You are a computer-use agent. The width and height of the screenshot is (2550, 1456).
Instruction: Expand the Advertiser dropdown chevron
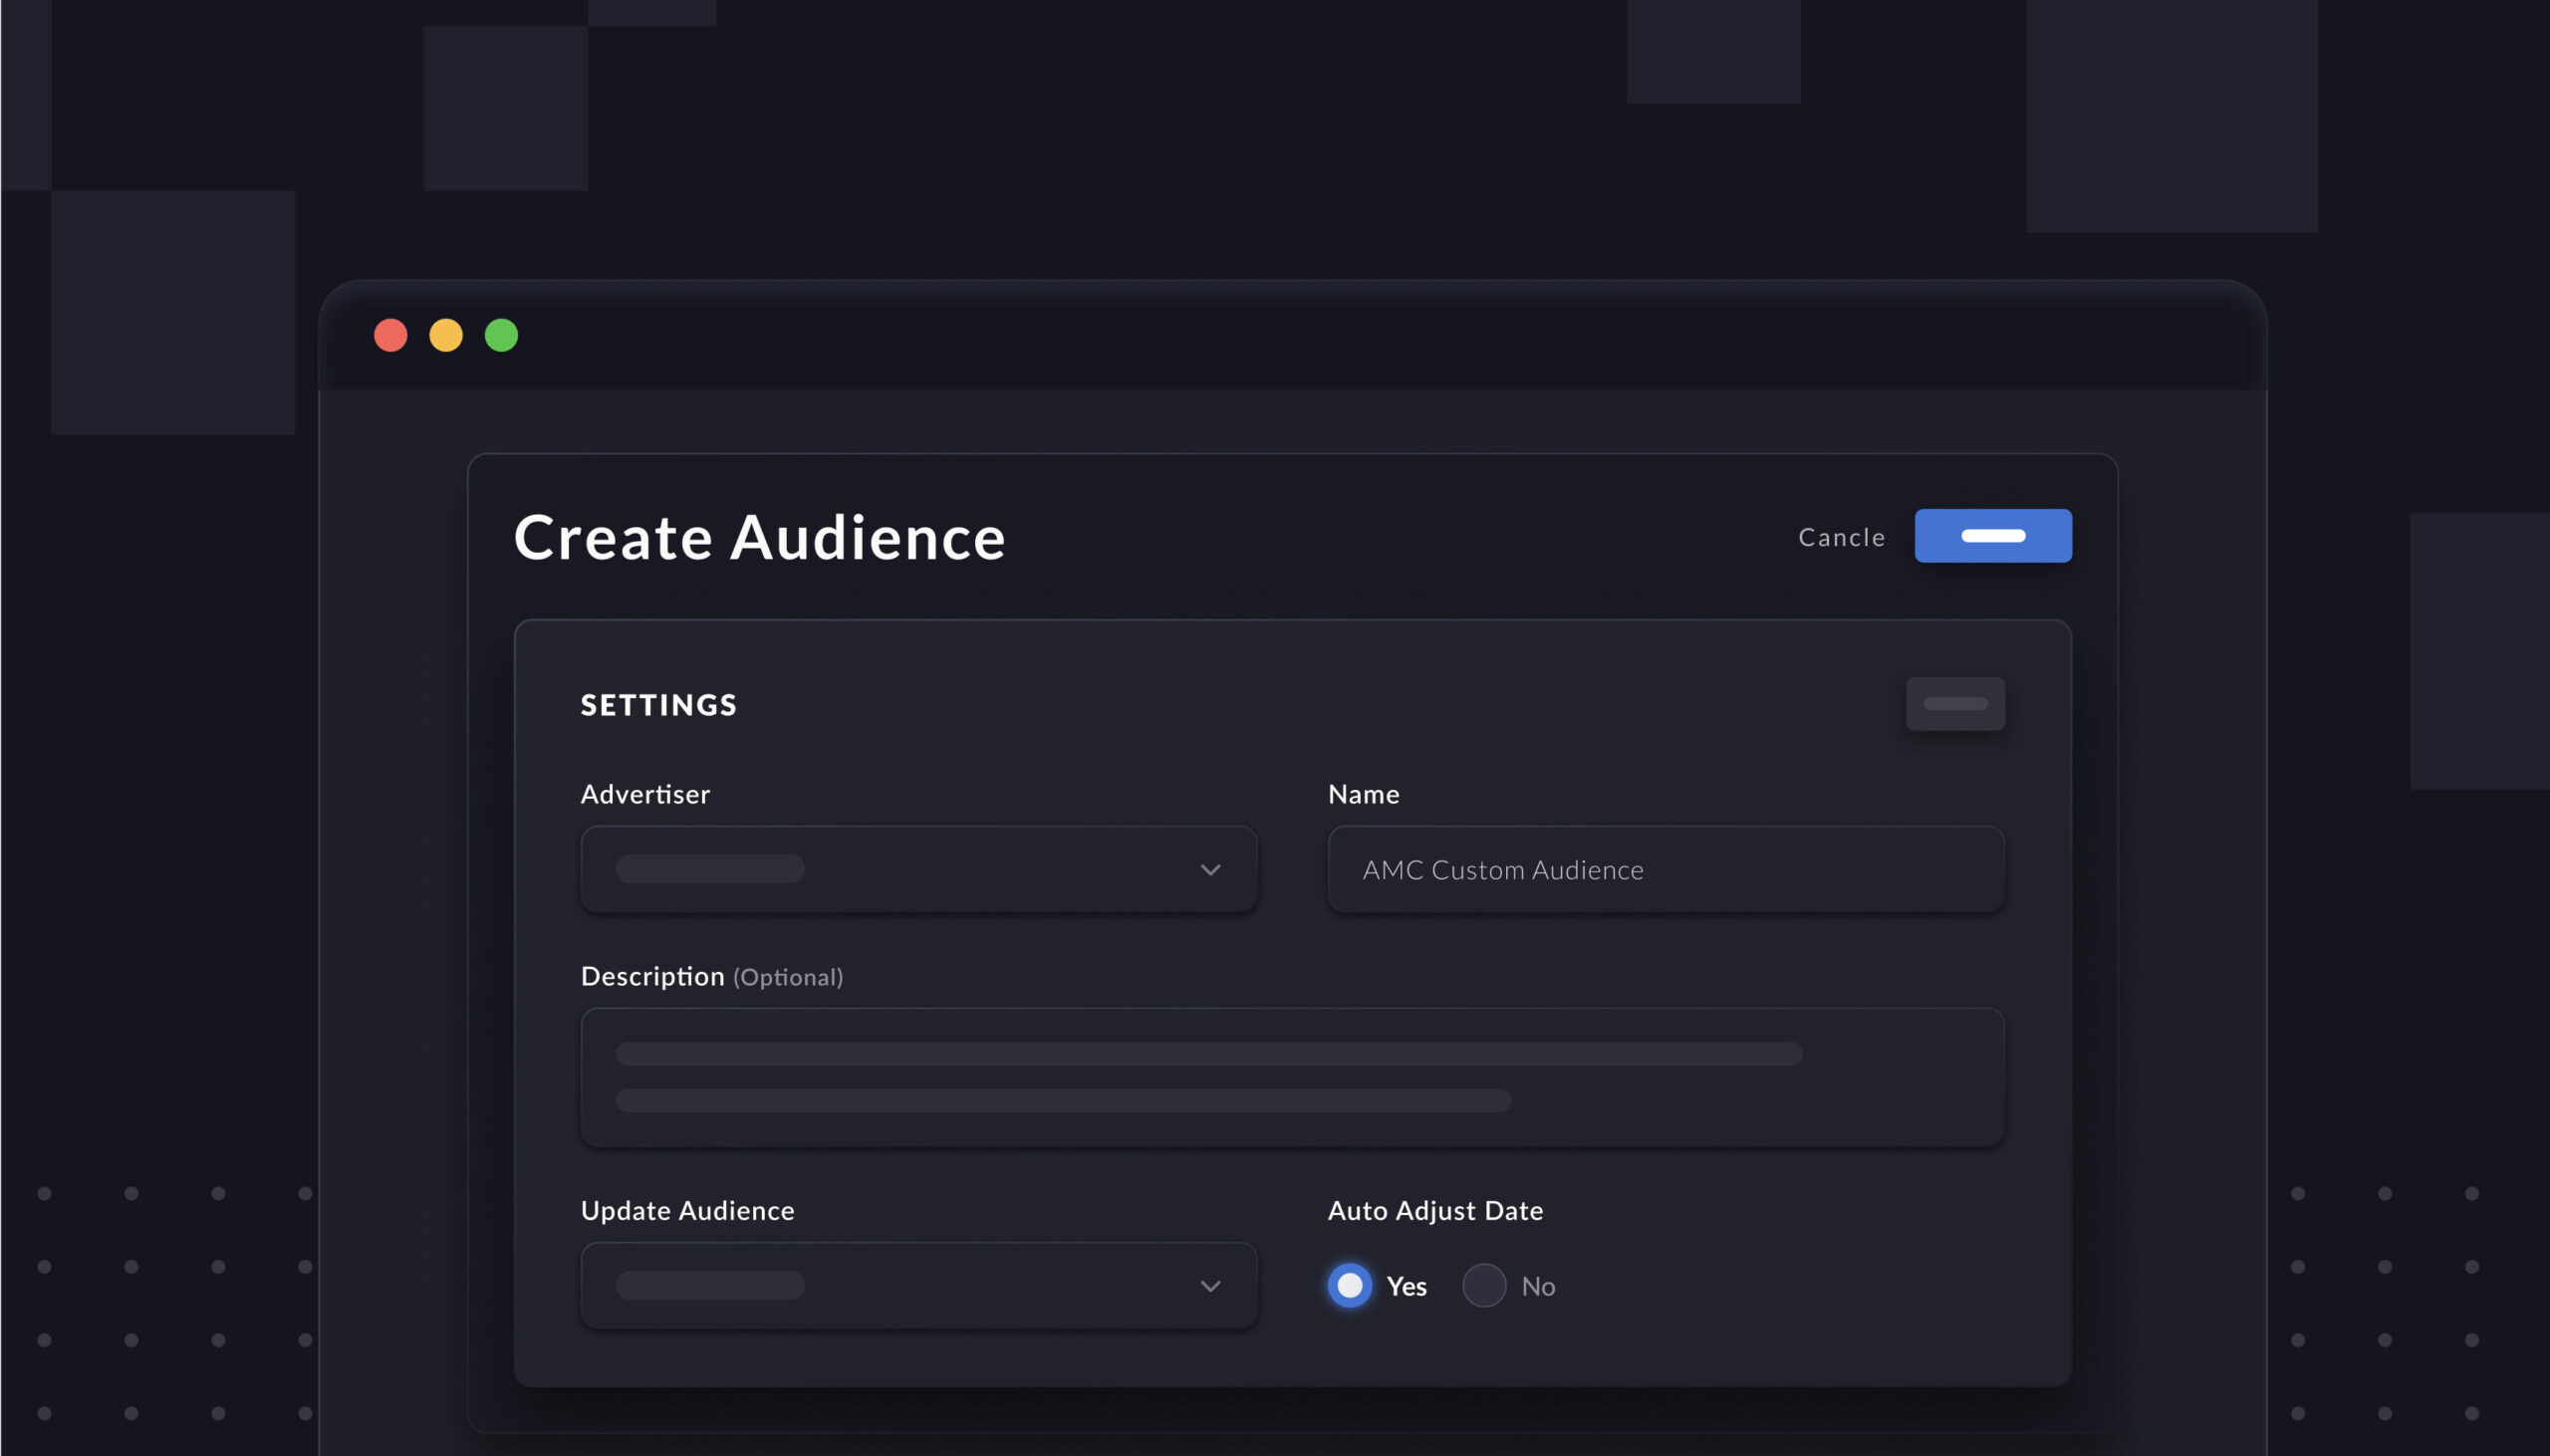tap(1210, 869)
